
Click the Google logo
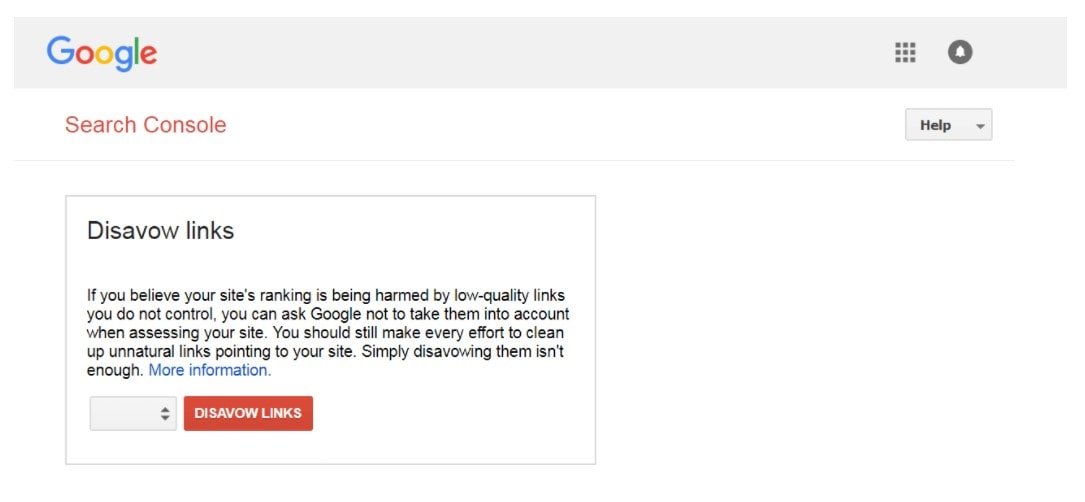pos(102,52)
